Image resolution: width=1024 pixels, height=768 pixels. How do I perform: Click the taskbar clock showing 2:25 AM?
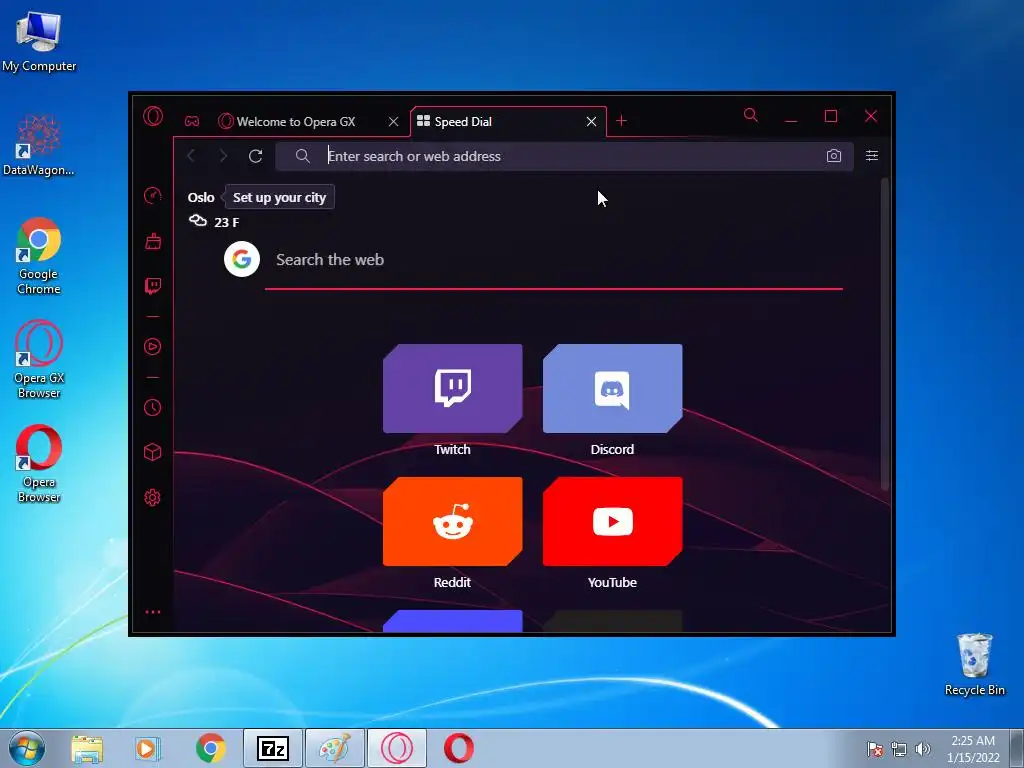click(x=972, y=748)
